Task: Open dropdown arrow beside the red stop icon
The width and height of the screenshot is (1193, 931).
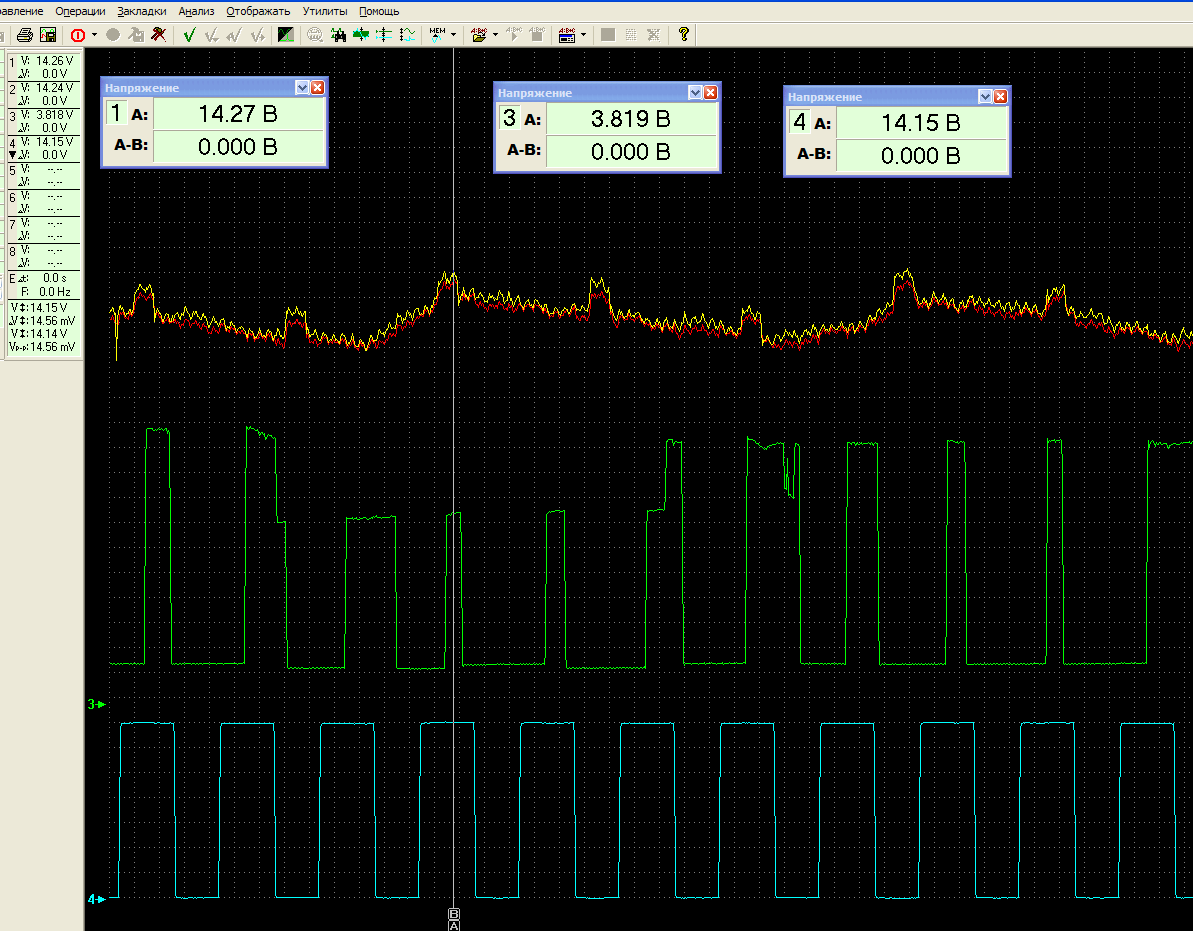Action: pyautogui.click(x=94, y=35)
